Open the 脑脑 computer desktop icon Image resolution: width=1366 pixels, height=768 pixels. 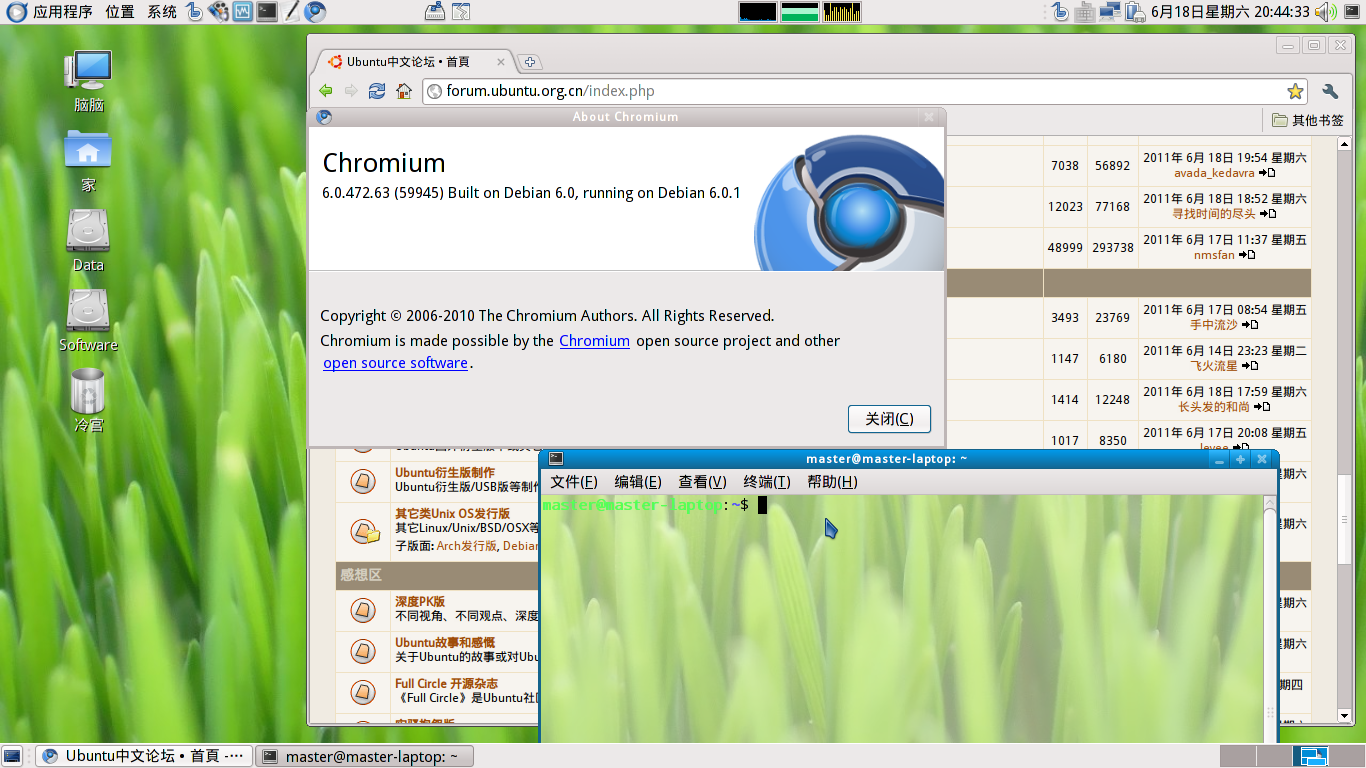[88, 81]
